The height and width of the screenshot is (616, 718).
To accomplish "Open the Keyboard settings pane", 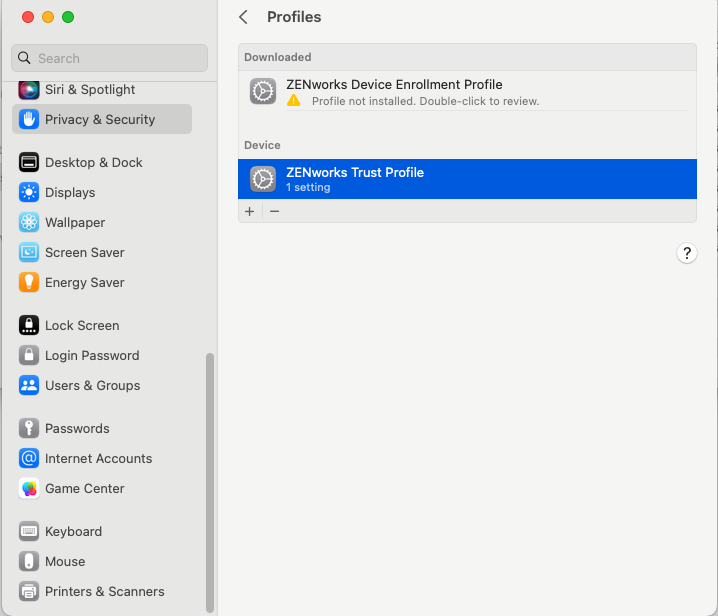I will [73, 531].
